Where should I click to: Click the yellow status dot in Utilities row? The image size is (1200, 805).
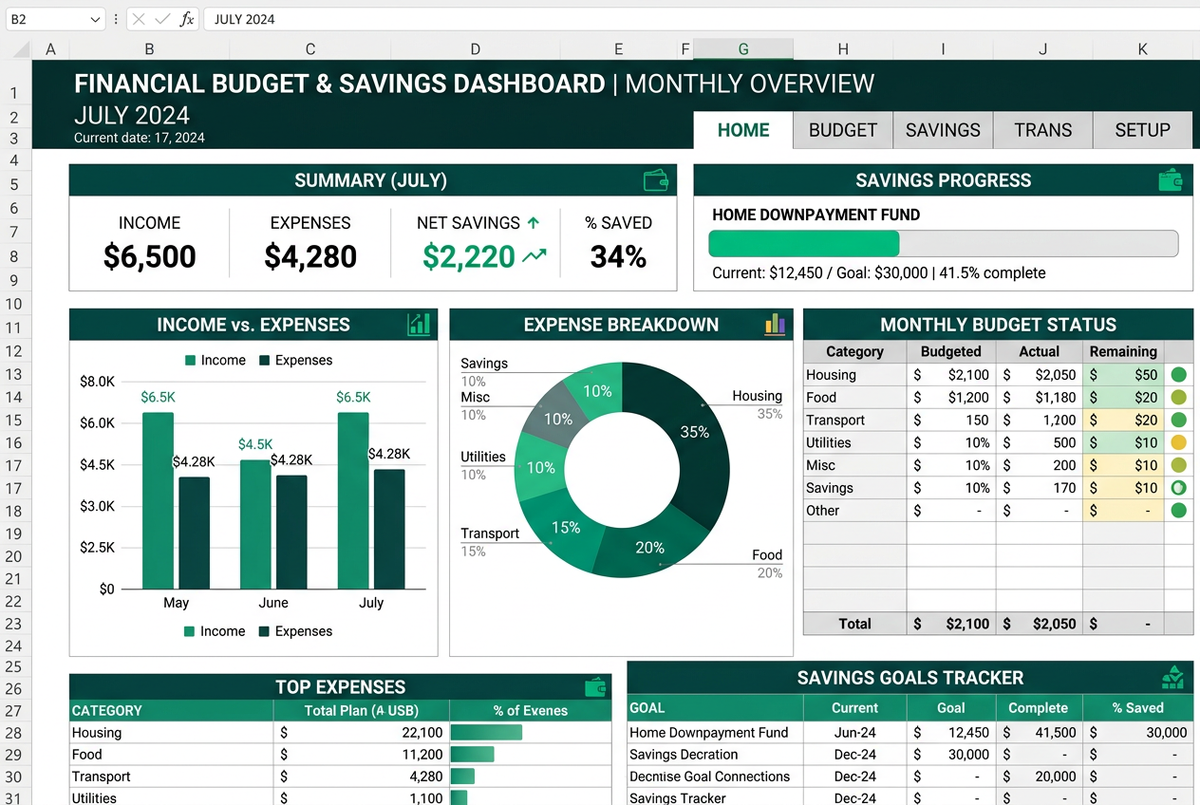point(1178,442)
